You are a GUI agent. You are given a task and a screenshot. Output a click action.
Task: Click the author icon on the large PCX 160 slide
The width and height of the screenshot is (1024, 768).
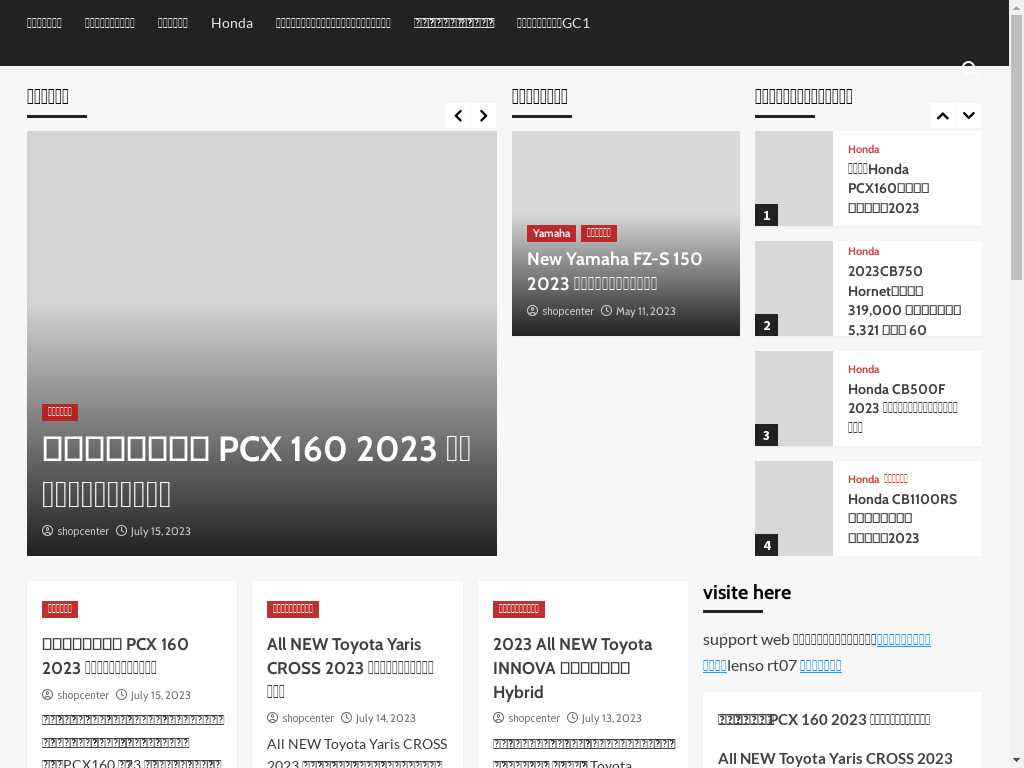click(x=48, y=531)
